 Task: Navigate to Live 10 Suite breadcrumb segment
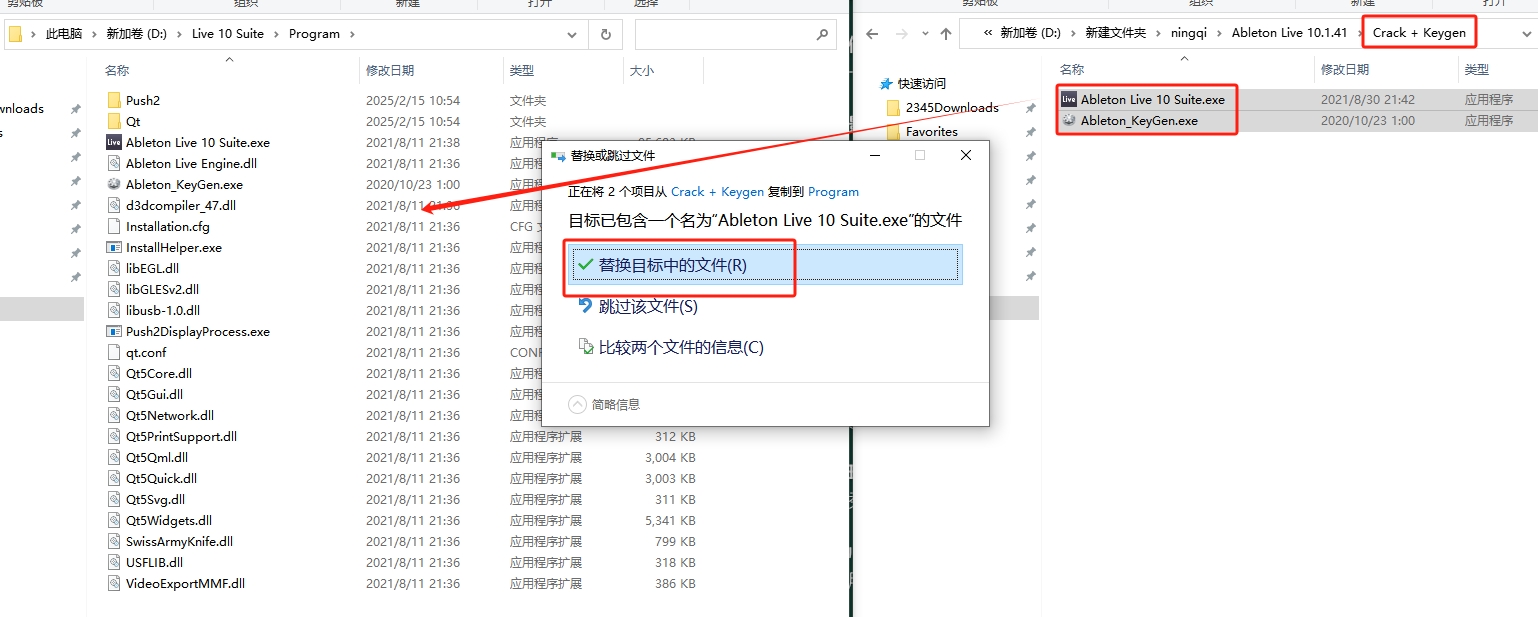[x=228, y=34]
